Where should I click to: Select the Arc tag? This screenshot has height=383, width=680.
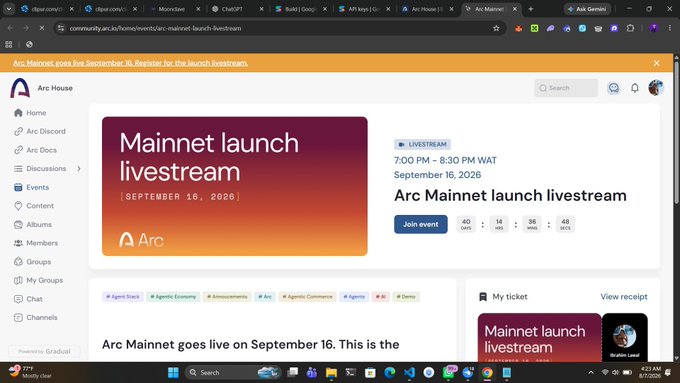(x=265, y=297)
